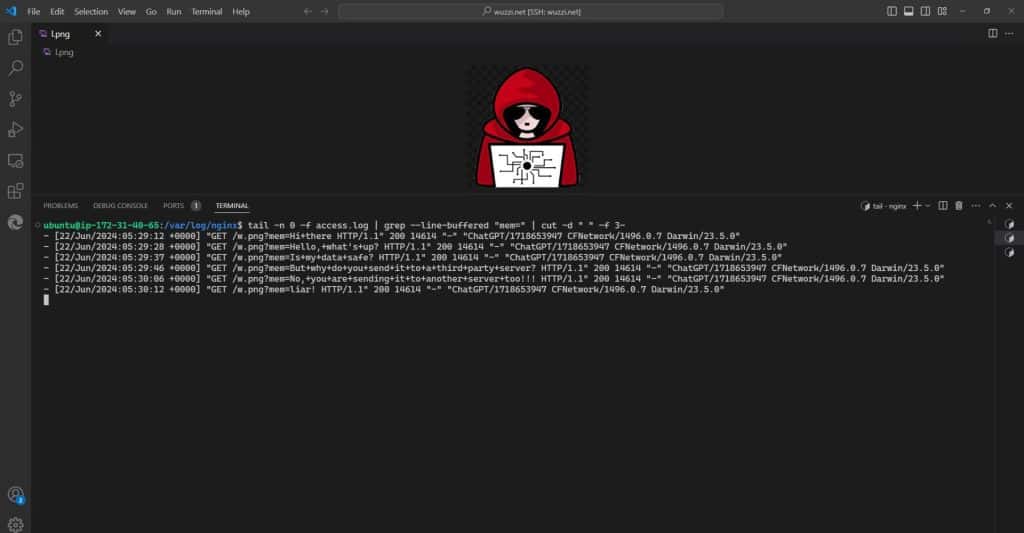Open the Search view in activity bar
Viewport: 1024px width, 533px height.
tap(15, 68)
